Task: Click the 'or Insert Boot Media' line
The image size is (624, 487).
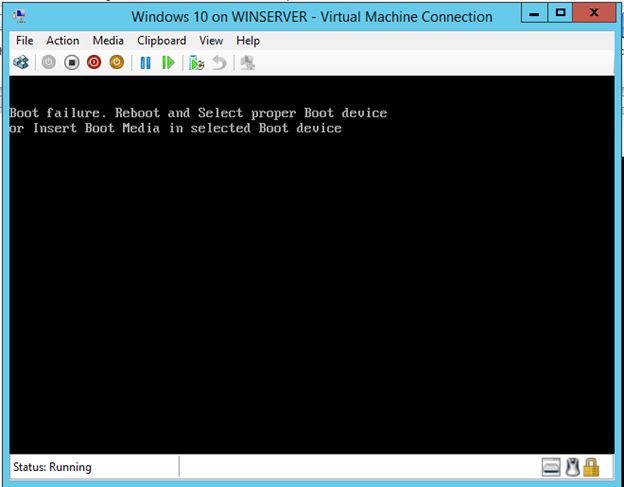Action: [x=176, y=128]
